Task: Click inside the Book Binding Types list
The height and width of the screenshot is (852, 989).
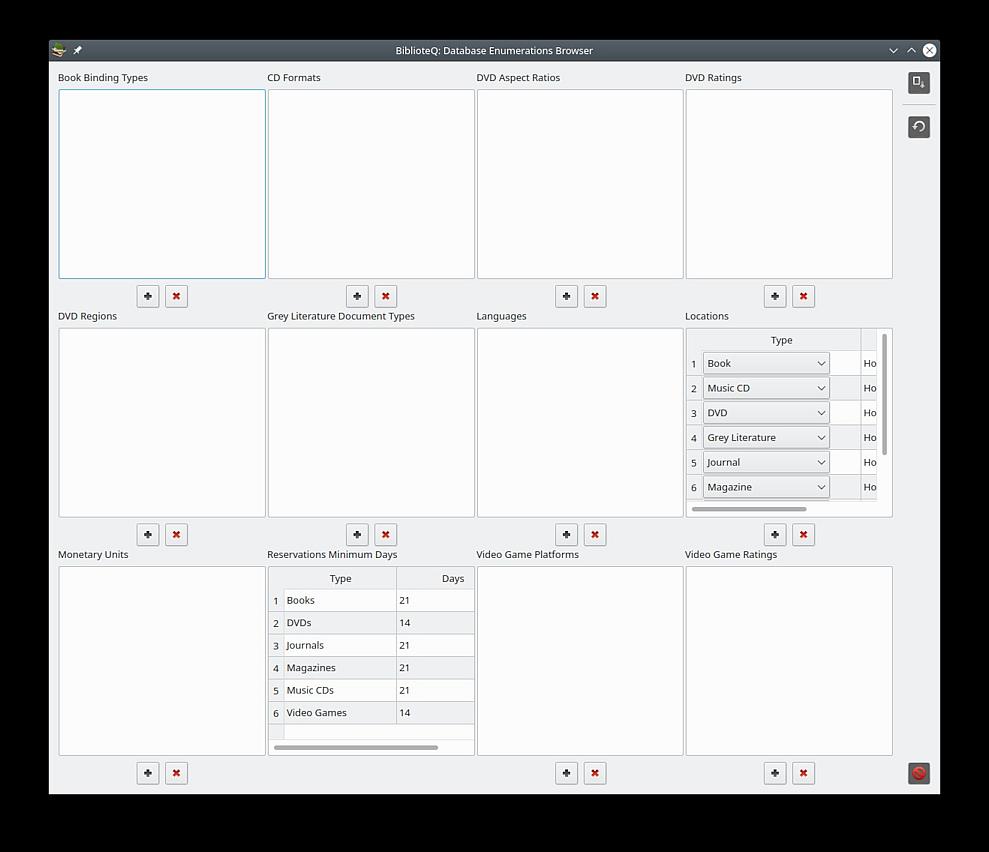Action: (162, 184)
